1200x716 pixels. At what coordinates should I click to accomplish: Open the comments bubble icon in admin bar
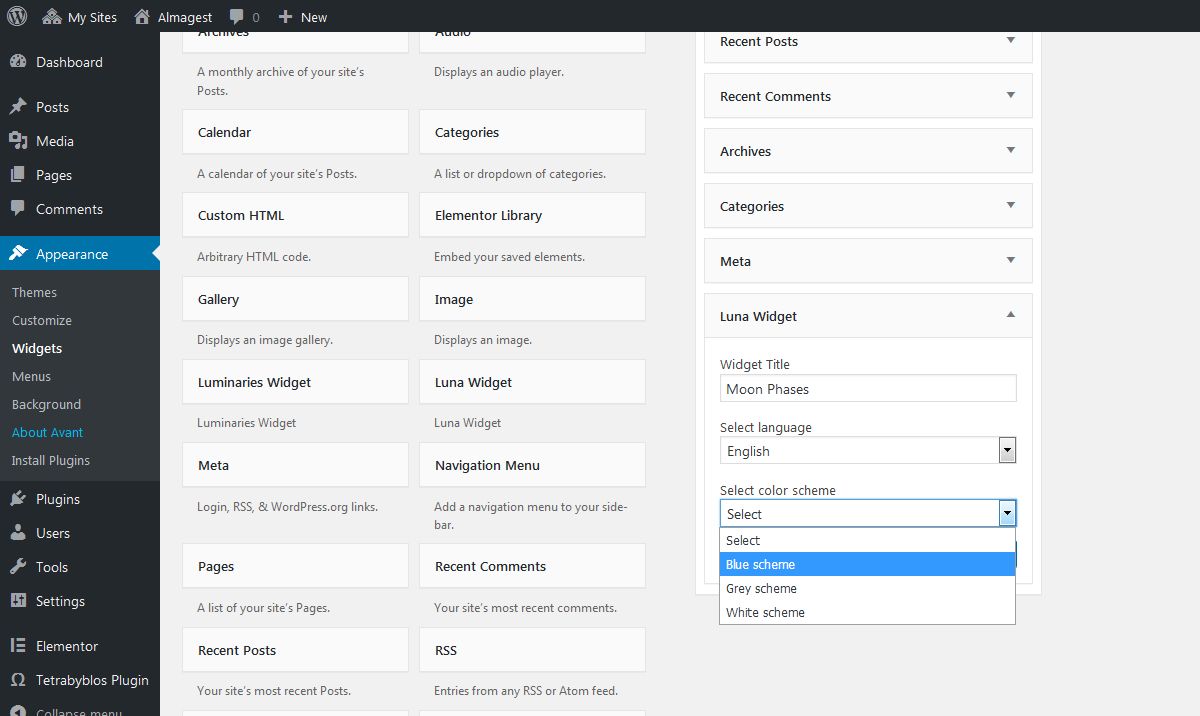tap(237, 17)
